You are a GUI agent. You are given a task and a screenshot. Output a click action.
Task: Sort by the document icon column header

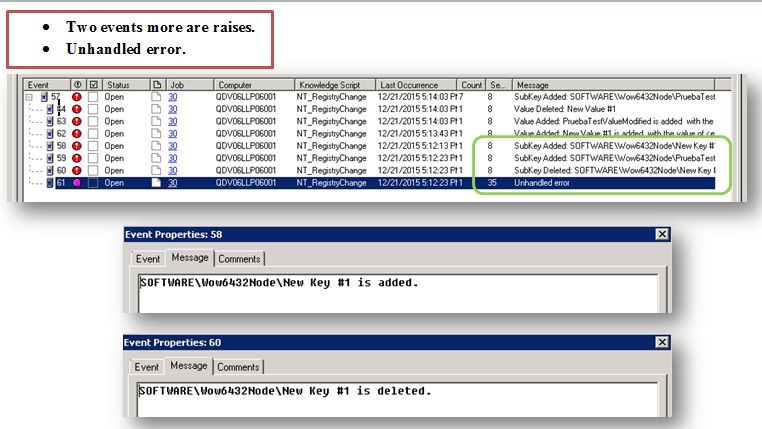[157, 85]
